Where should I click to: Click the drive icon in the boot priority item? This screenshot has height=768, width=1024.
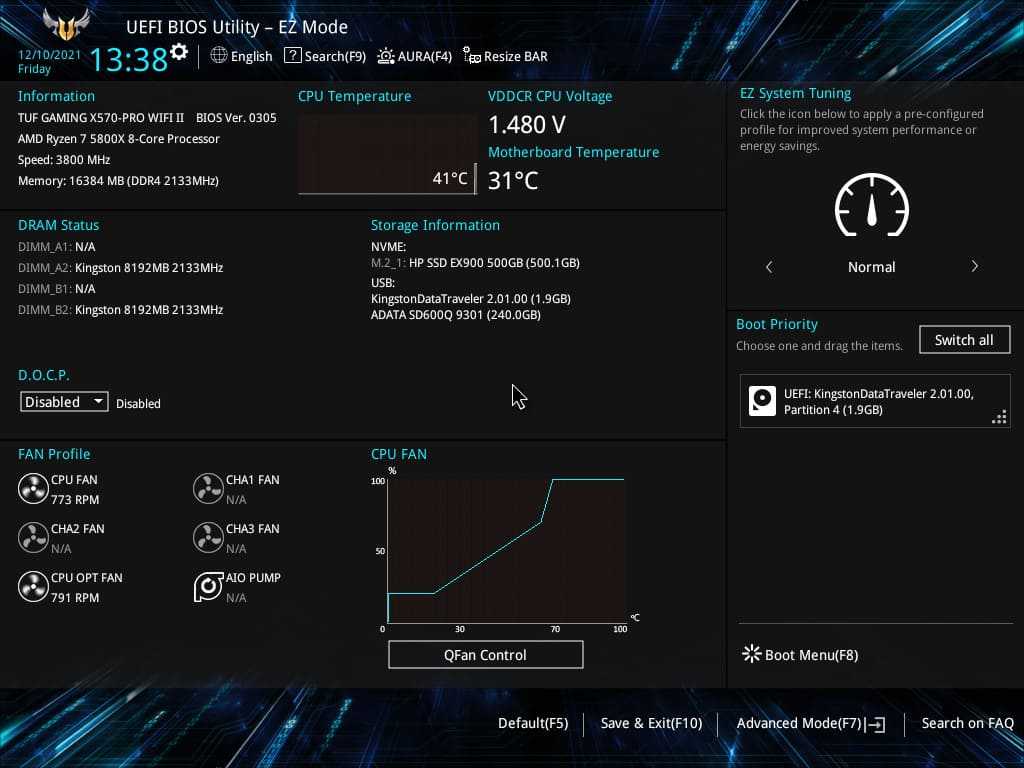pos(762,401)
